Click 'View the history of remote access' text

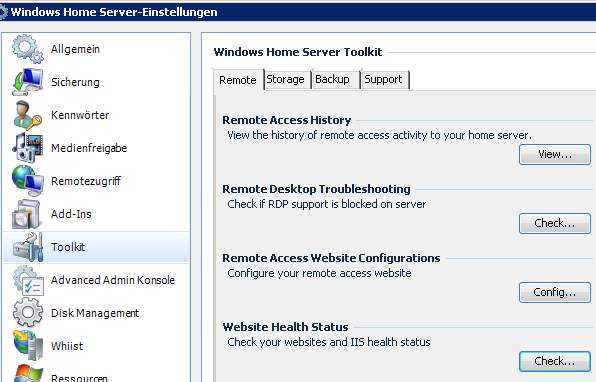click(379, 135)
